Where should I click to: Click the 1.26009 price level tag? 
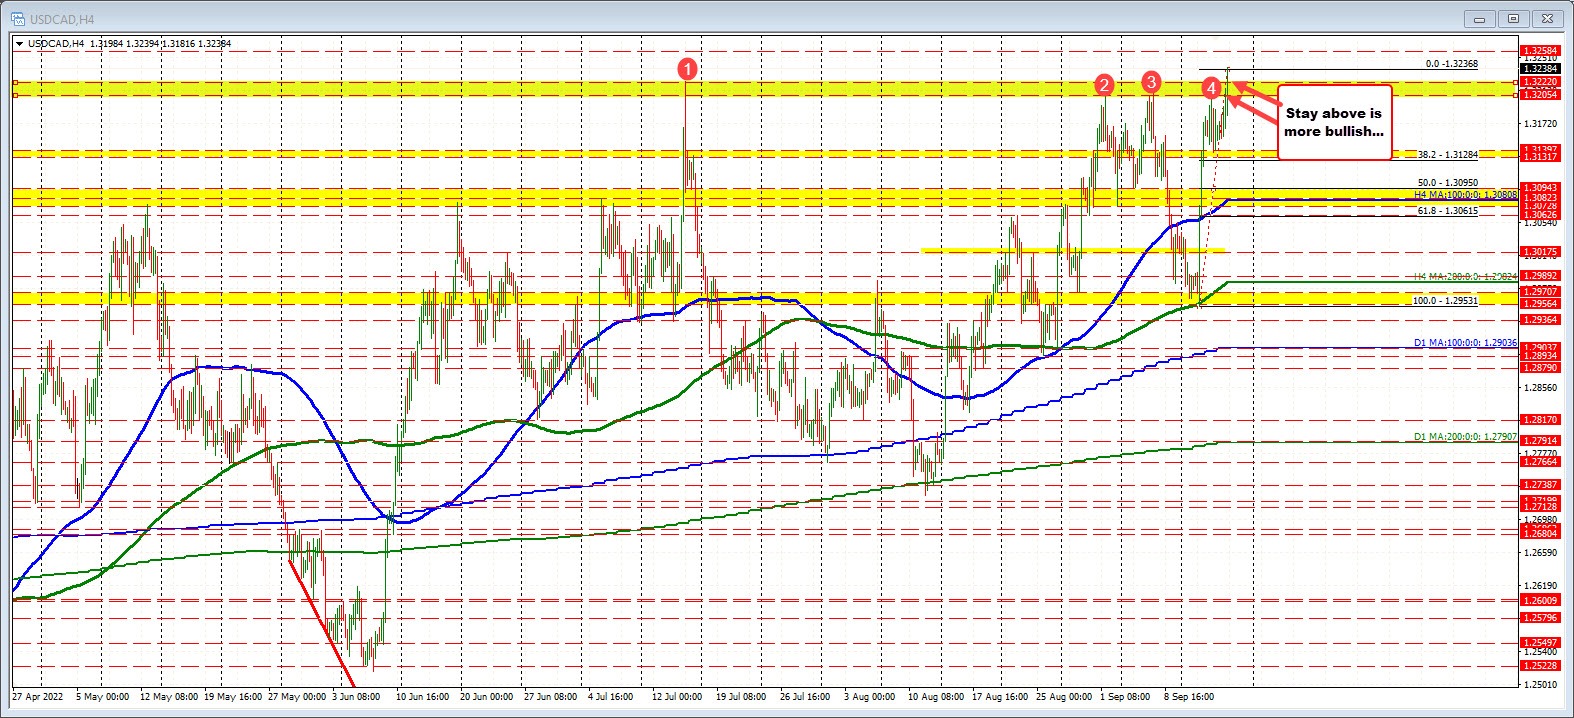(1538, 600)
